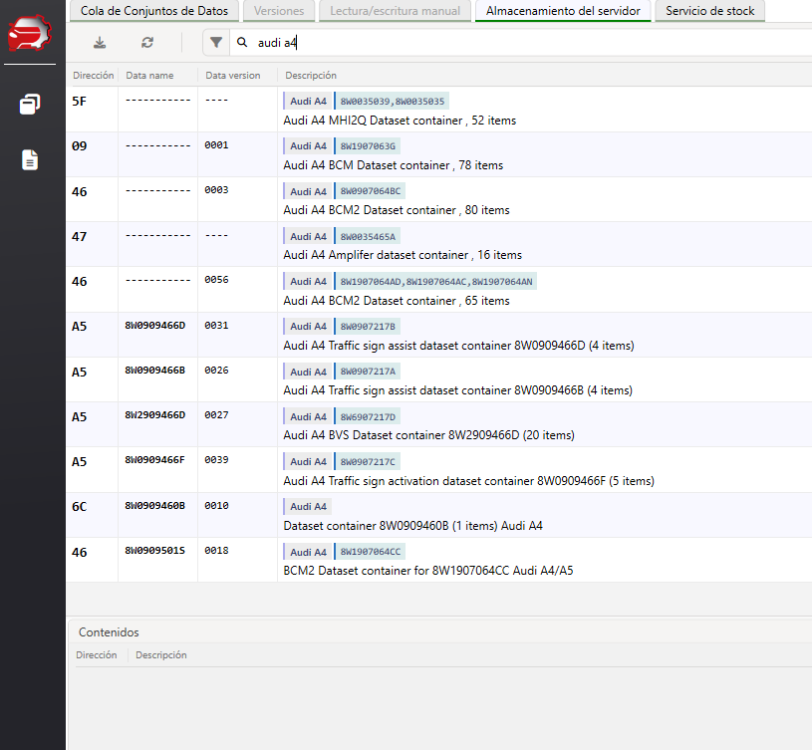Select the Almacenamiento del servidor tab

point(563,11)
